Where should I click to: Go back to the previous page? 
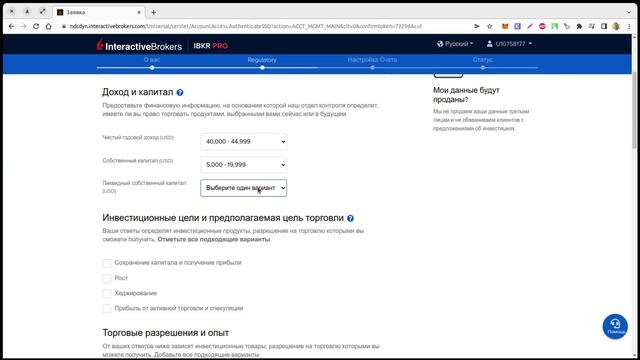point(11,26)
